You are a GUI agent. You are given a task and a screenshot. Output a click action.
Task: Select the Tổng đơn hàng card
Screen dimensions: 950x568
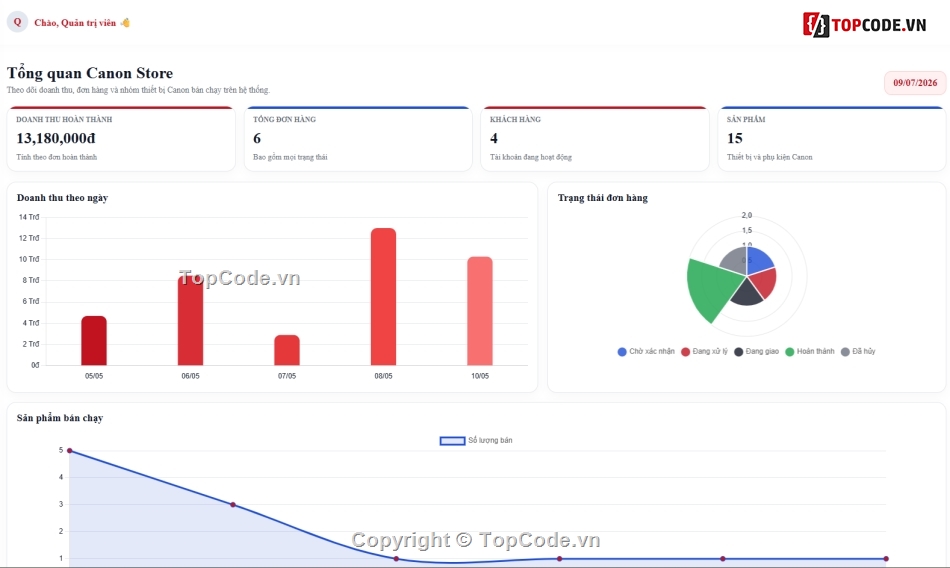coord(358,139)
